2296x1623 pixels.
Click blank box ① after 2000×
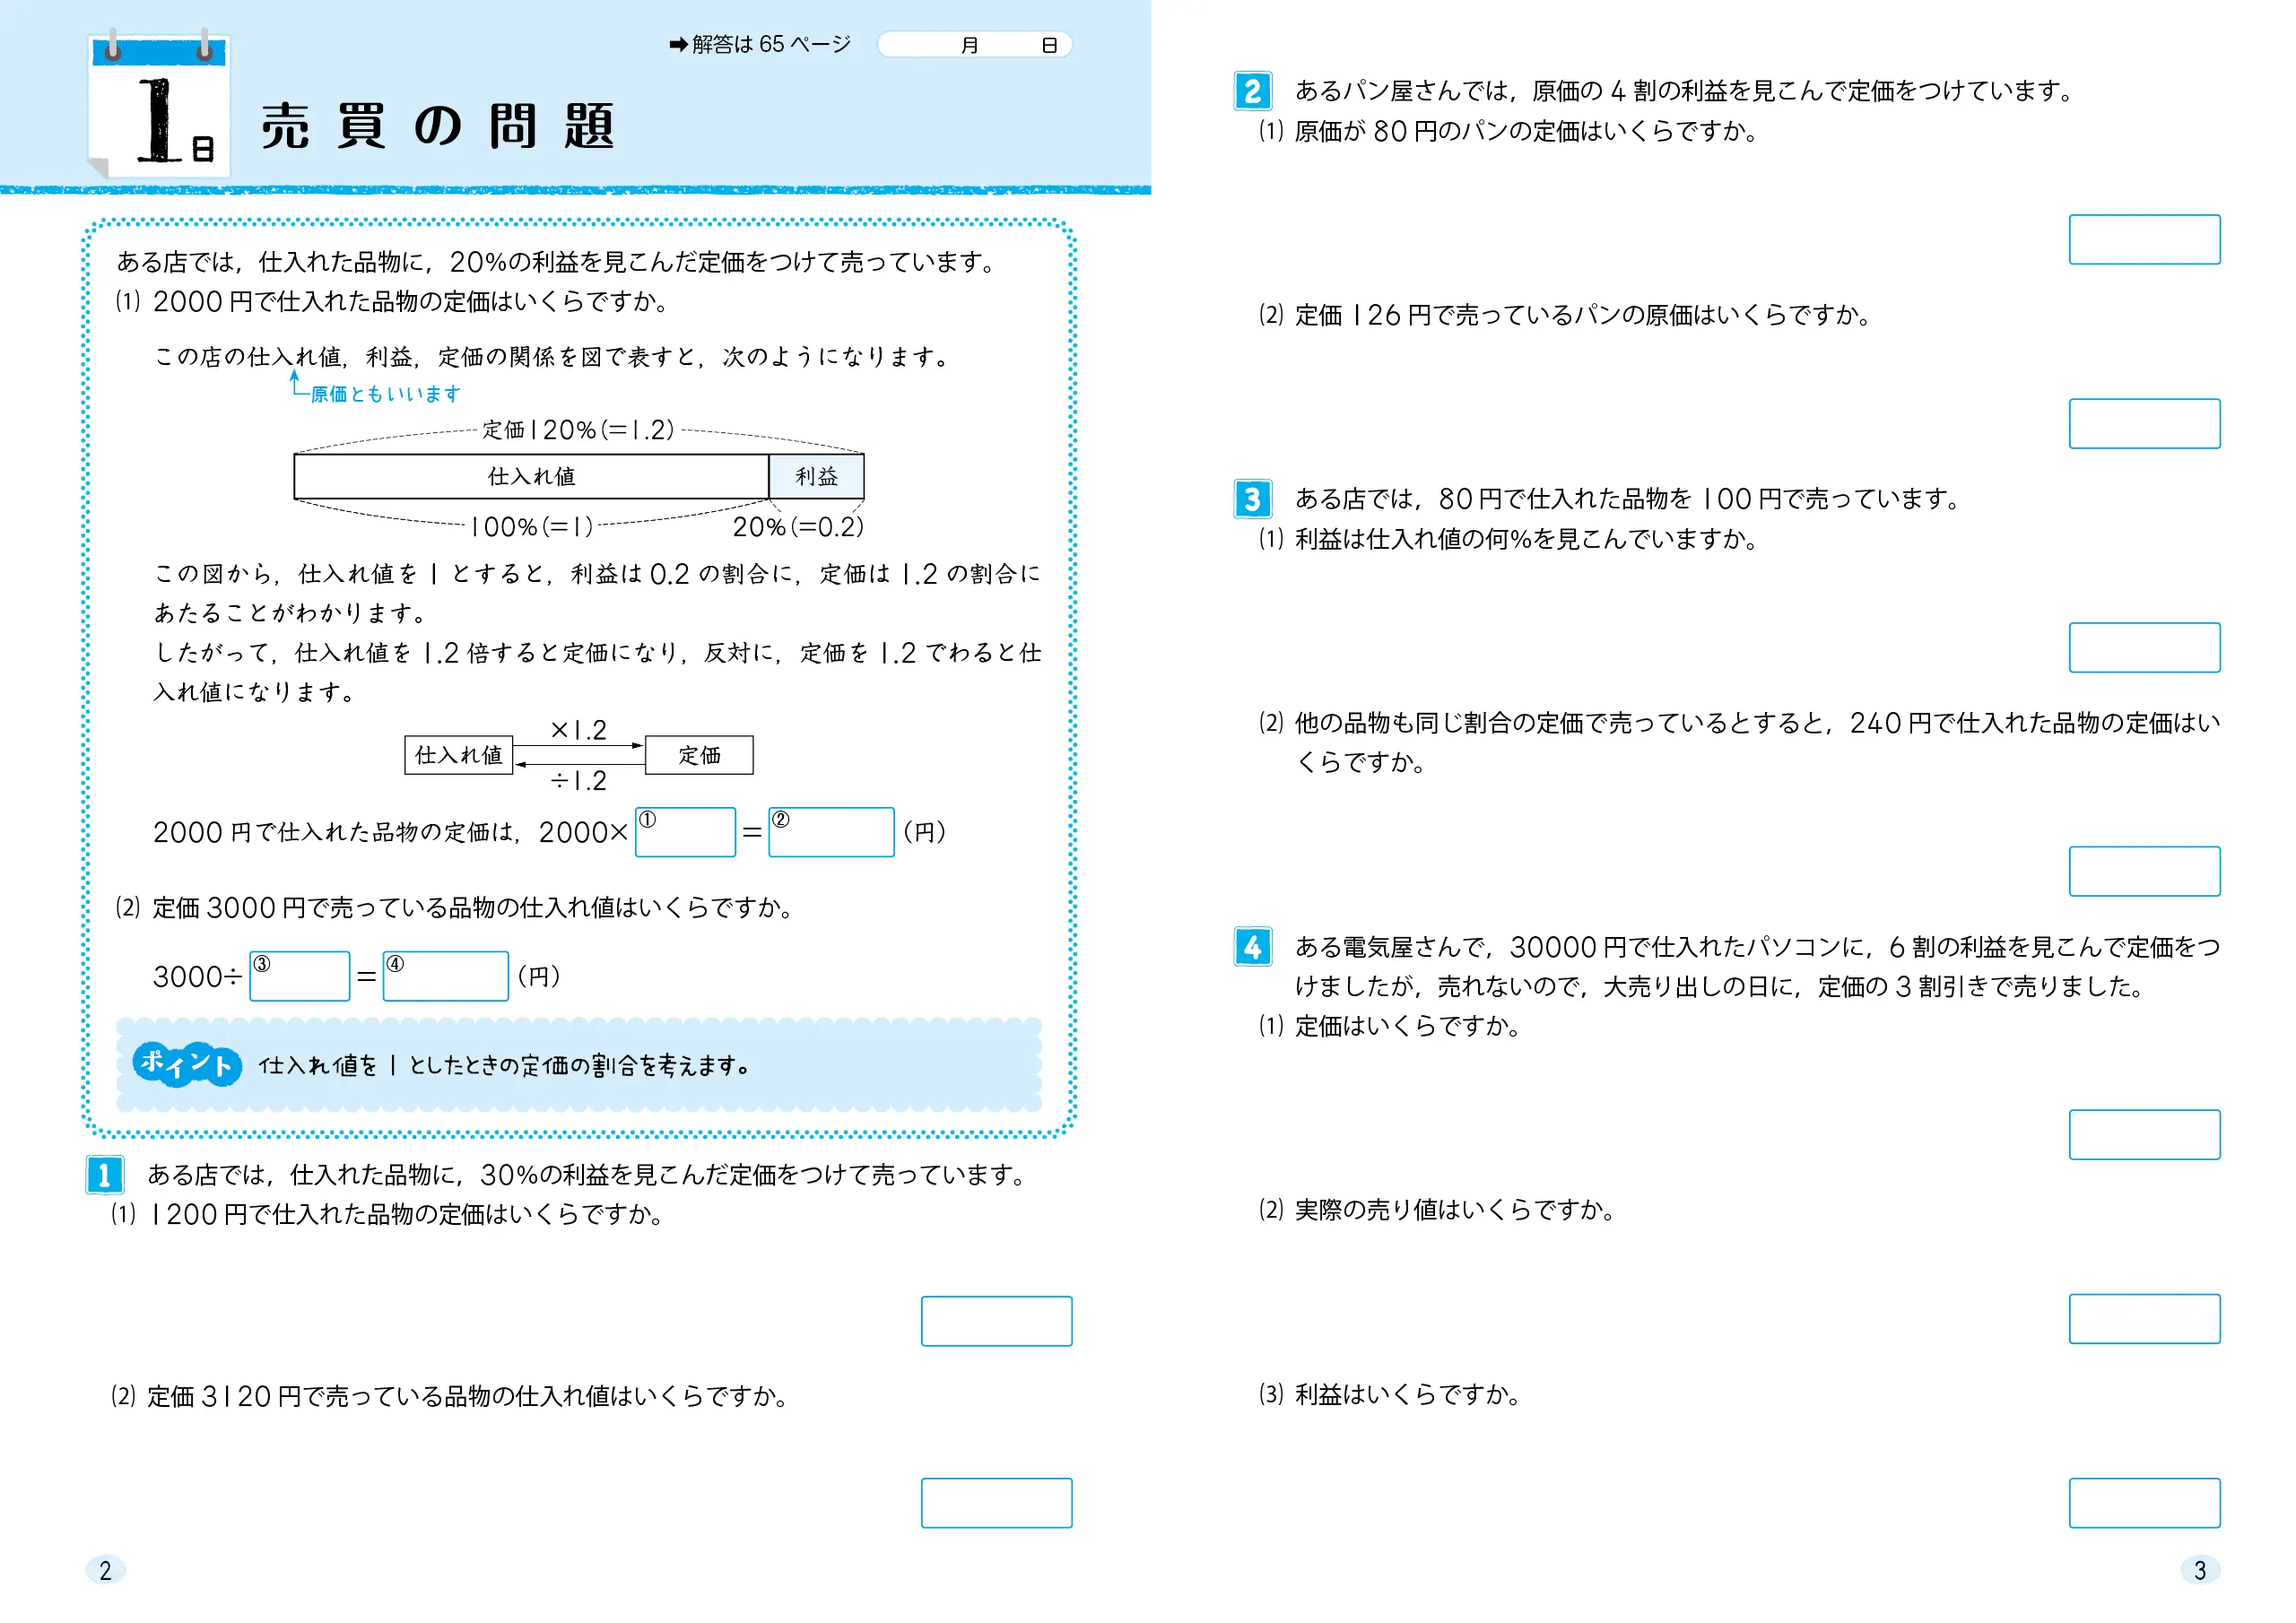(686, 832)
